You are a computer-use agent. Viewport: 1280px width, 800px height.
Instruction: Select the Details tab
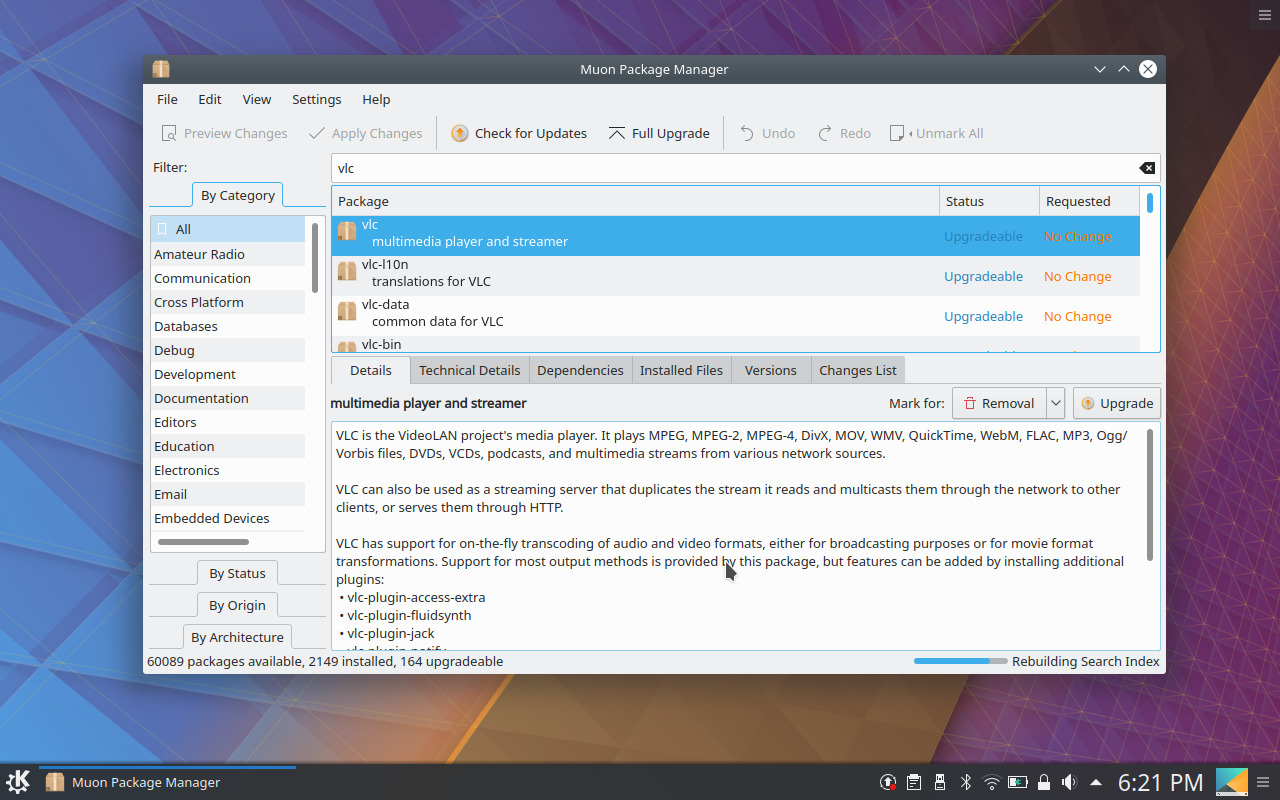[x=371, y=370]
